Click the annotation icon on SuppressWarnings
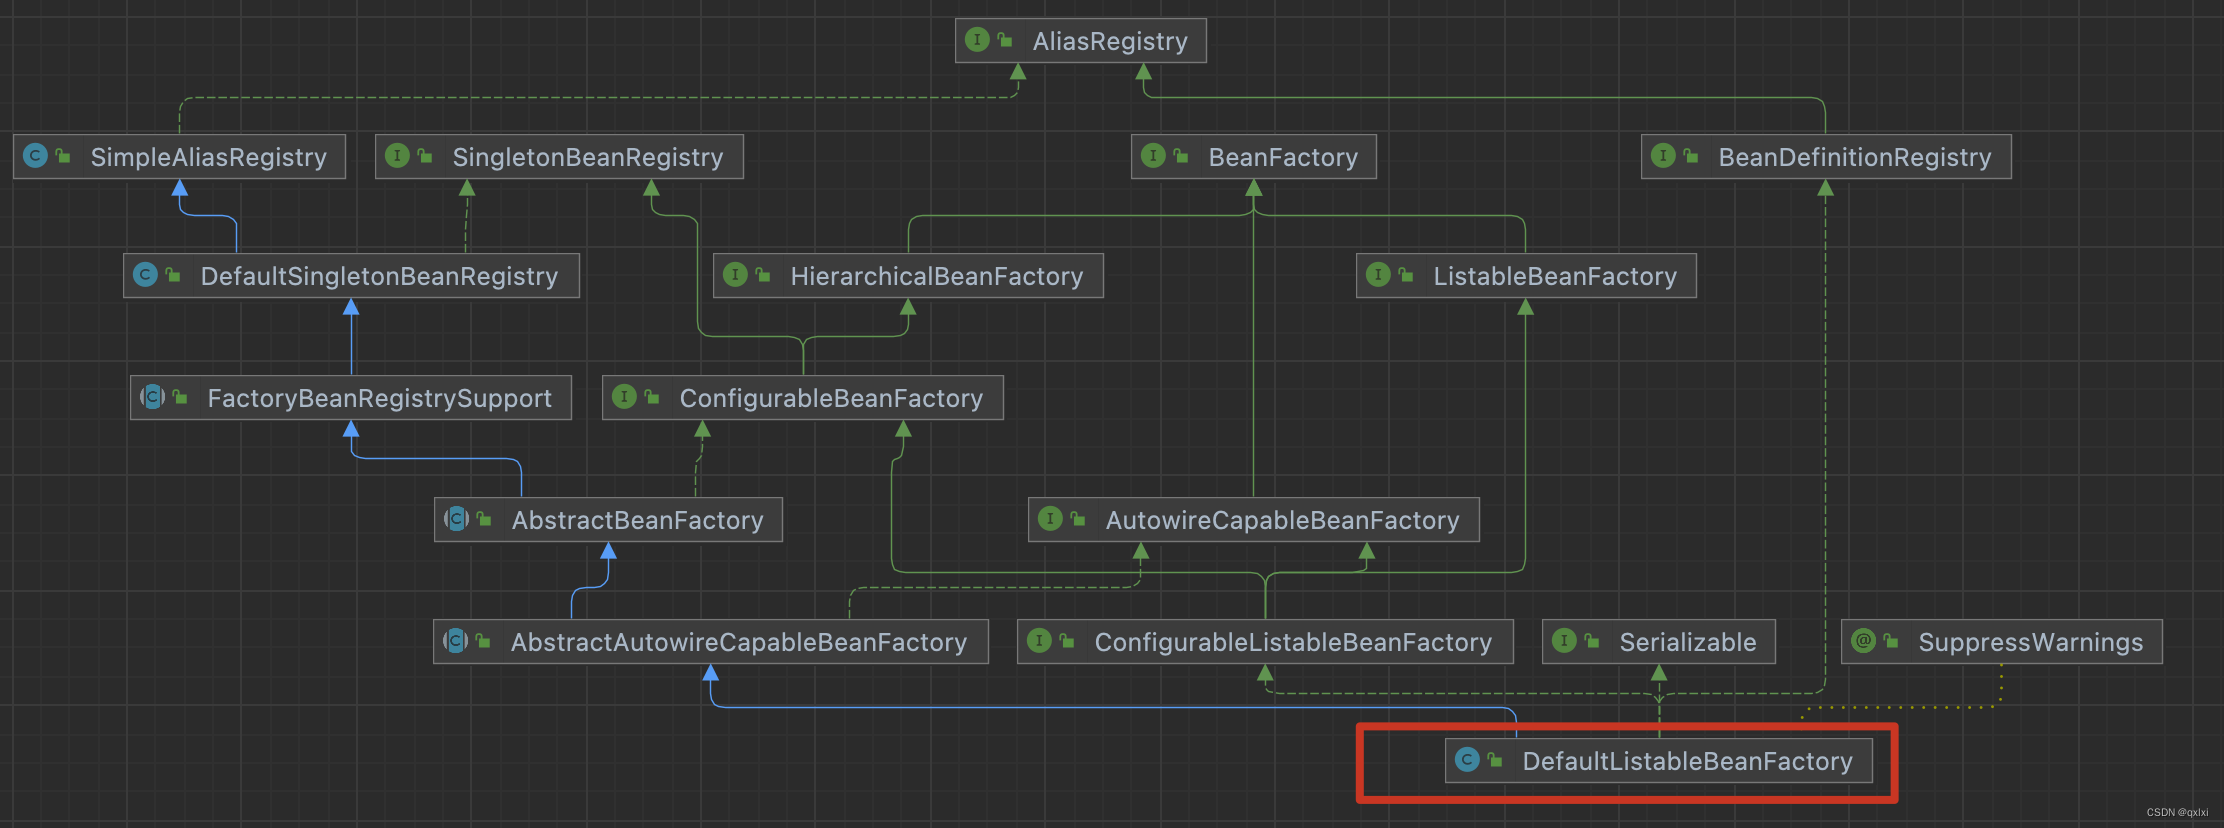This screenshot has height=828, width=2224. coord(1863,641)
